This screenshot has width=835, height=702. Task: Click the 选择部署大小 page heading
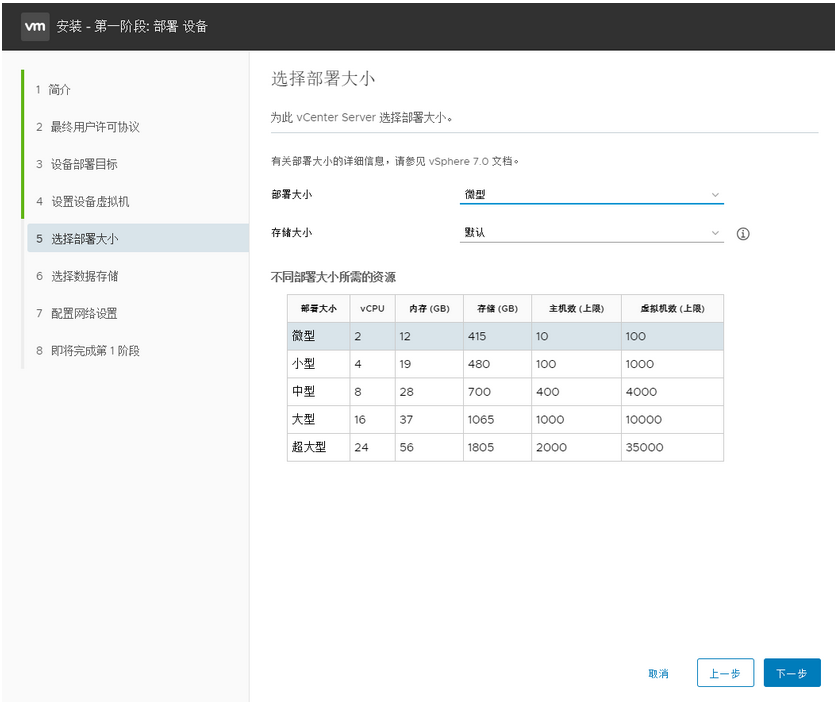click(323, 79)
